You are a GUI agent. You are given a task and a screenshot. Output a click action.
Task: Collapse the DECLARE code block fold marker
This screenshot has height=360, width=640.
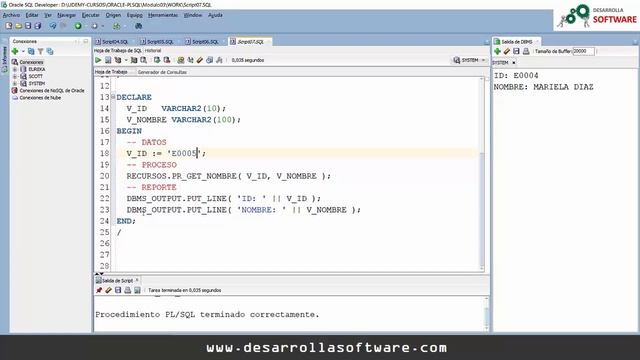(x=113, y=97)
